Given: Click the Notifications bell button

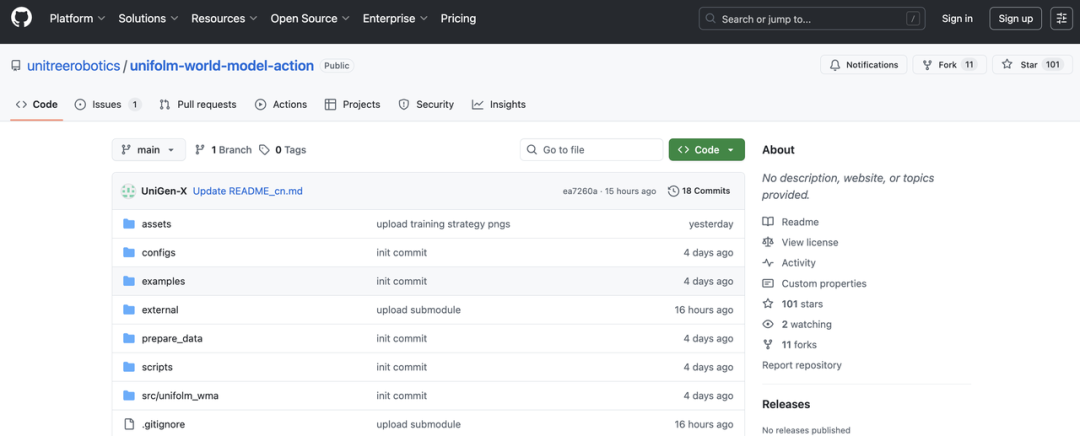Looking at the screenshot, I should coord(864,65).
